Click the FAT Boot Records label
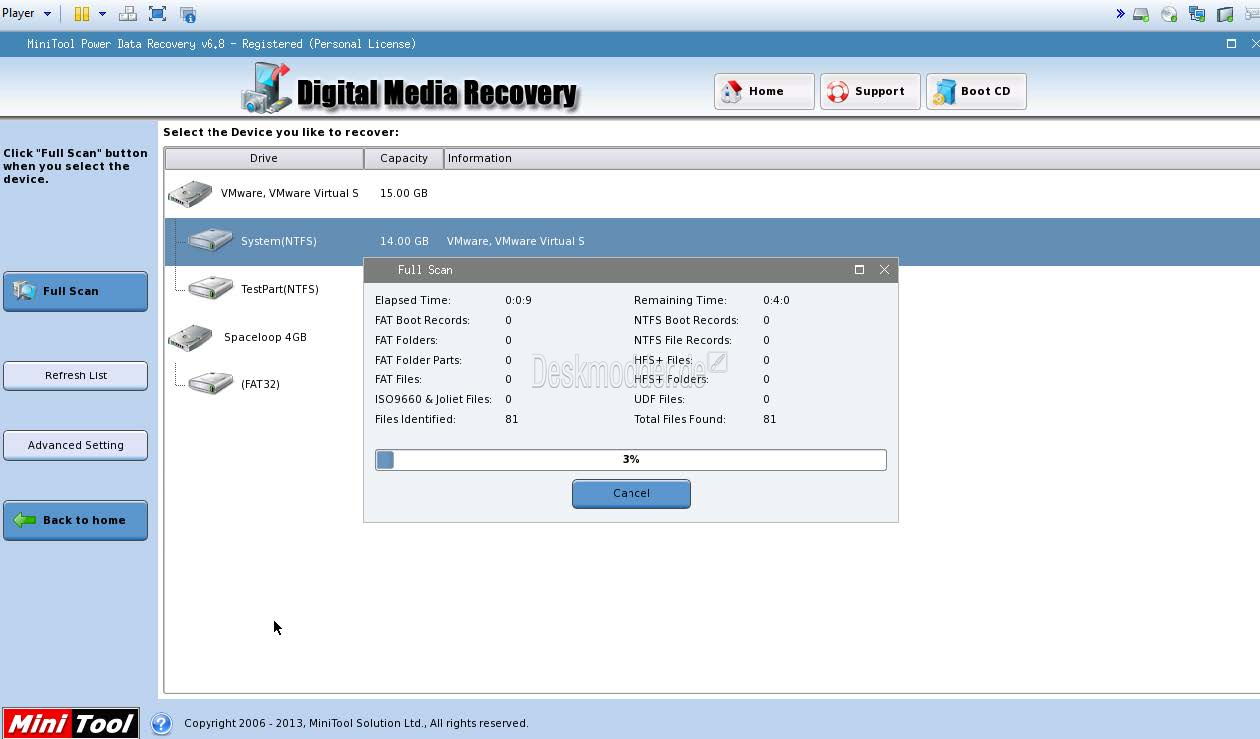Viewport: 1260px width, 739px height. click(x=422, y=320)
